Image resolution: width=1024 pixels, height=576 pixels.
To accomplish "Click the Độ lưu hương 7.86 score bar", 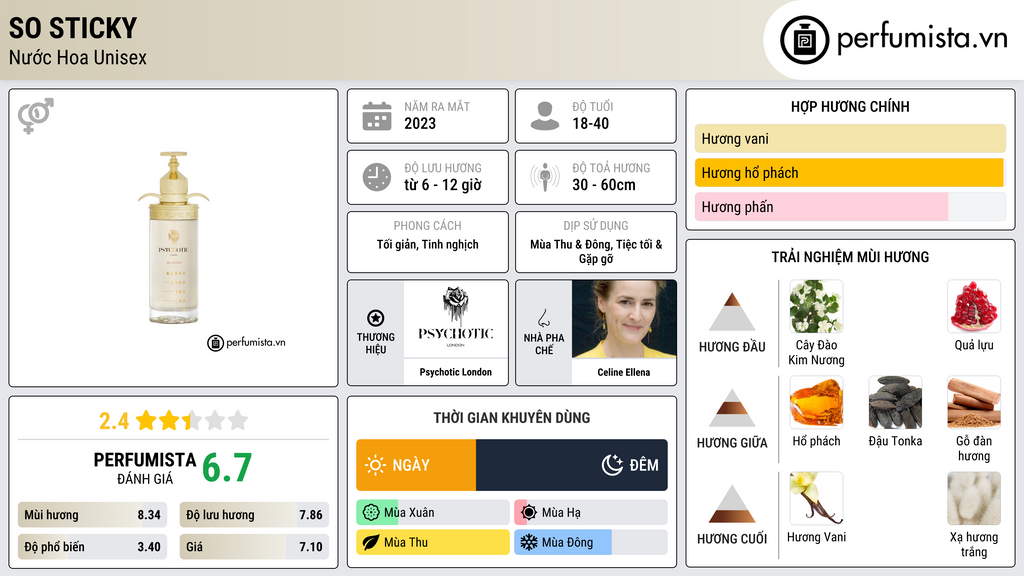I will 254,515.
